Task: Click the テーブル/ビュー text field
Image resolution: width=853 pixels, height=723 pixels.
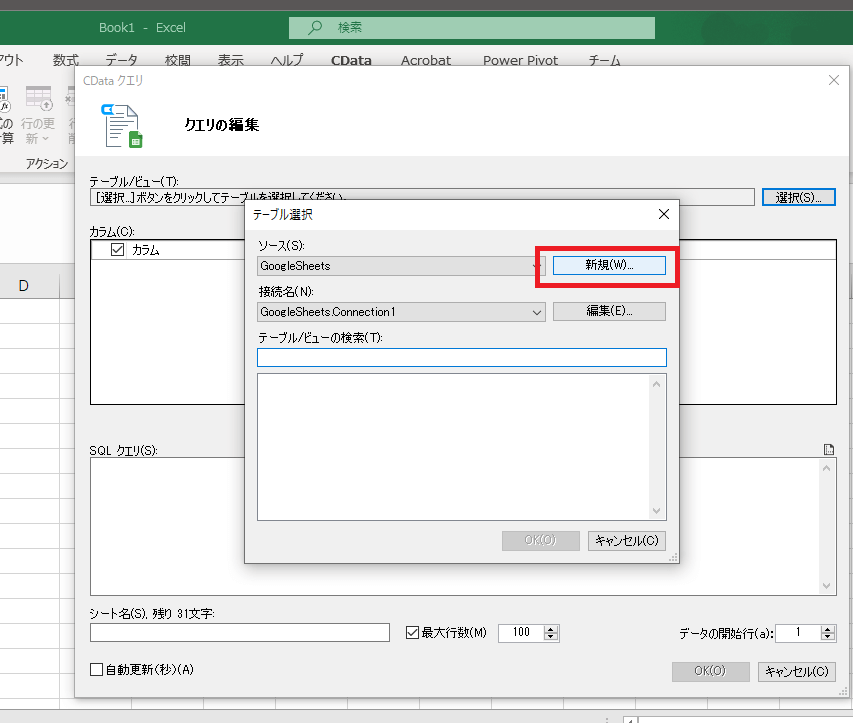Action: coord(422,197)
